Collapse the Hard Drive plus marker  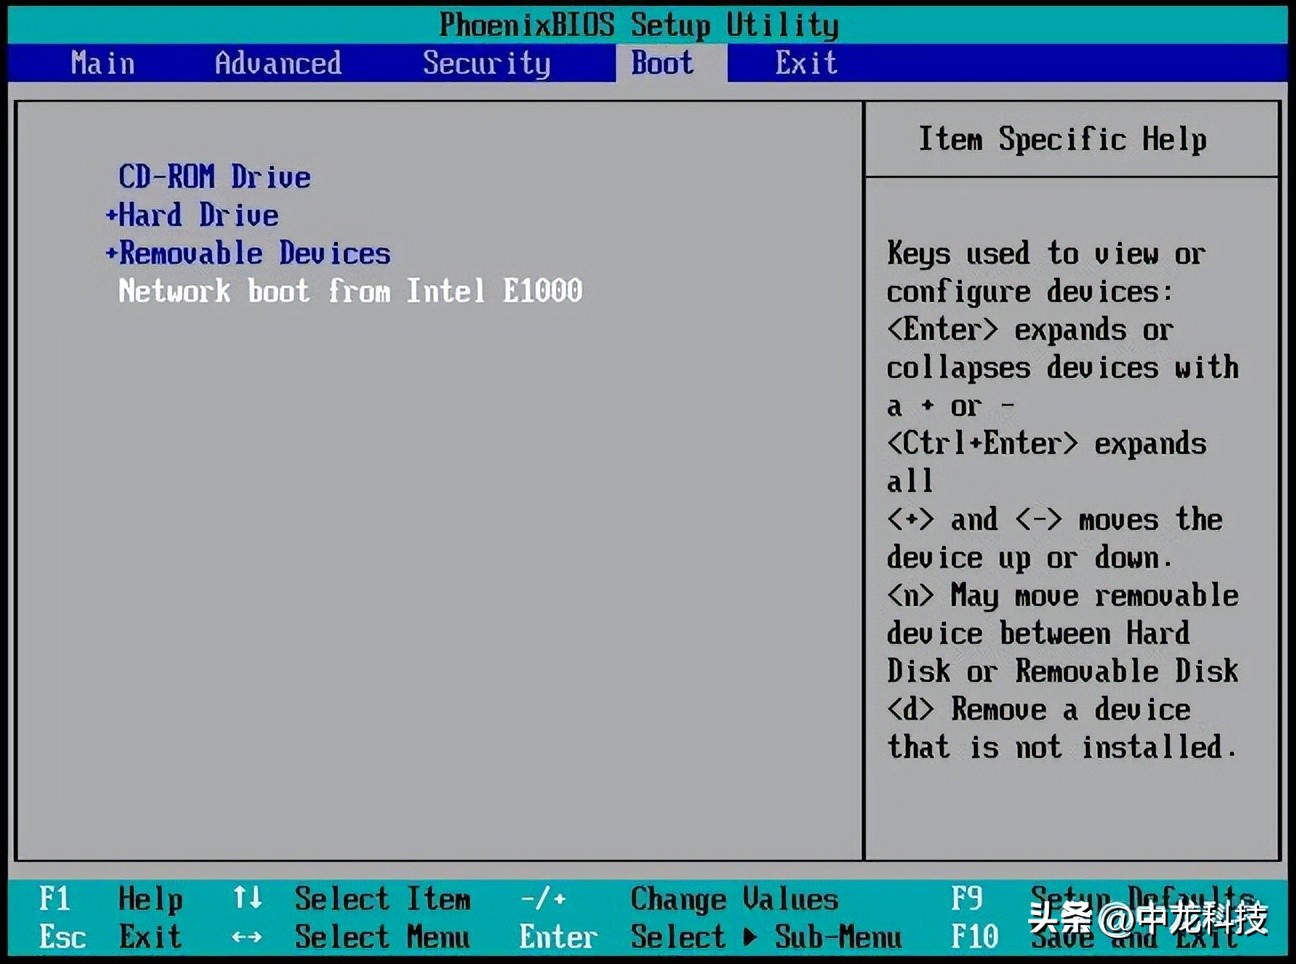112,215
